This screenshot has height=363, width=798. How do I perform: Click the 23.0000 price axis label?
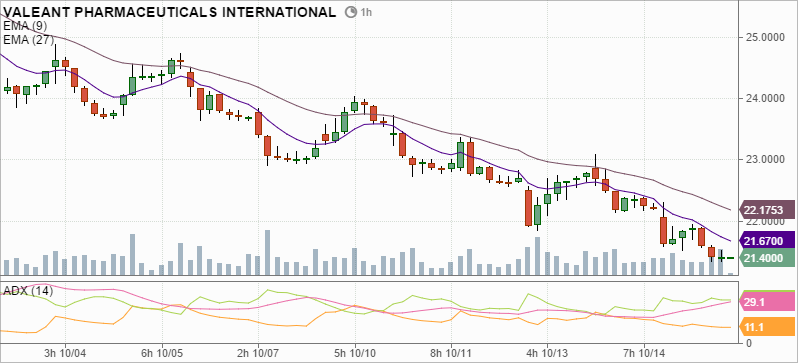[x=764, y=160]
